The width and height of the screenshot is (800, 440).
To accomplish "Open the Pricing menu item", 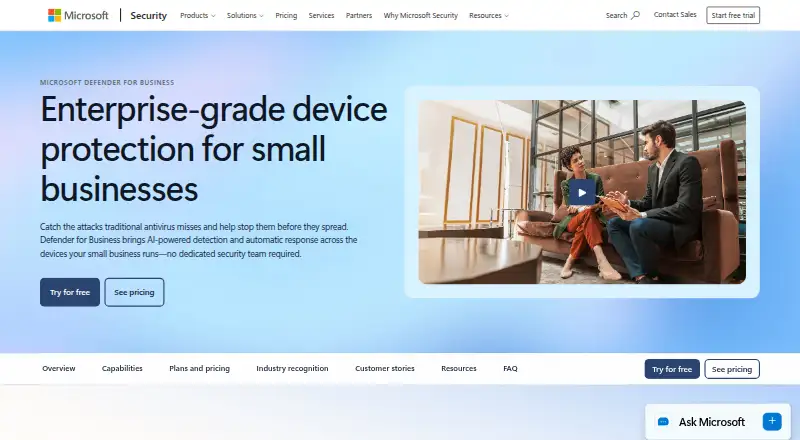I will tap(286, 15).
